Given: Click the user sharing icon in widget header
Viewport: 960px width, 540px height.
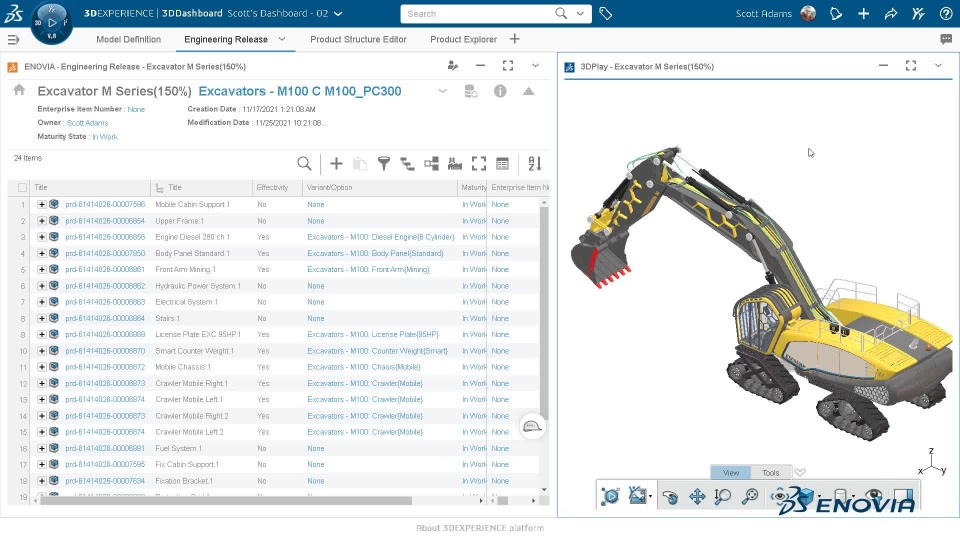Looking at the screenshot, I should coord(452,66).
